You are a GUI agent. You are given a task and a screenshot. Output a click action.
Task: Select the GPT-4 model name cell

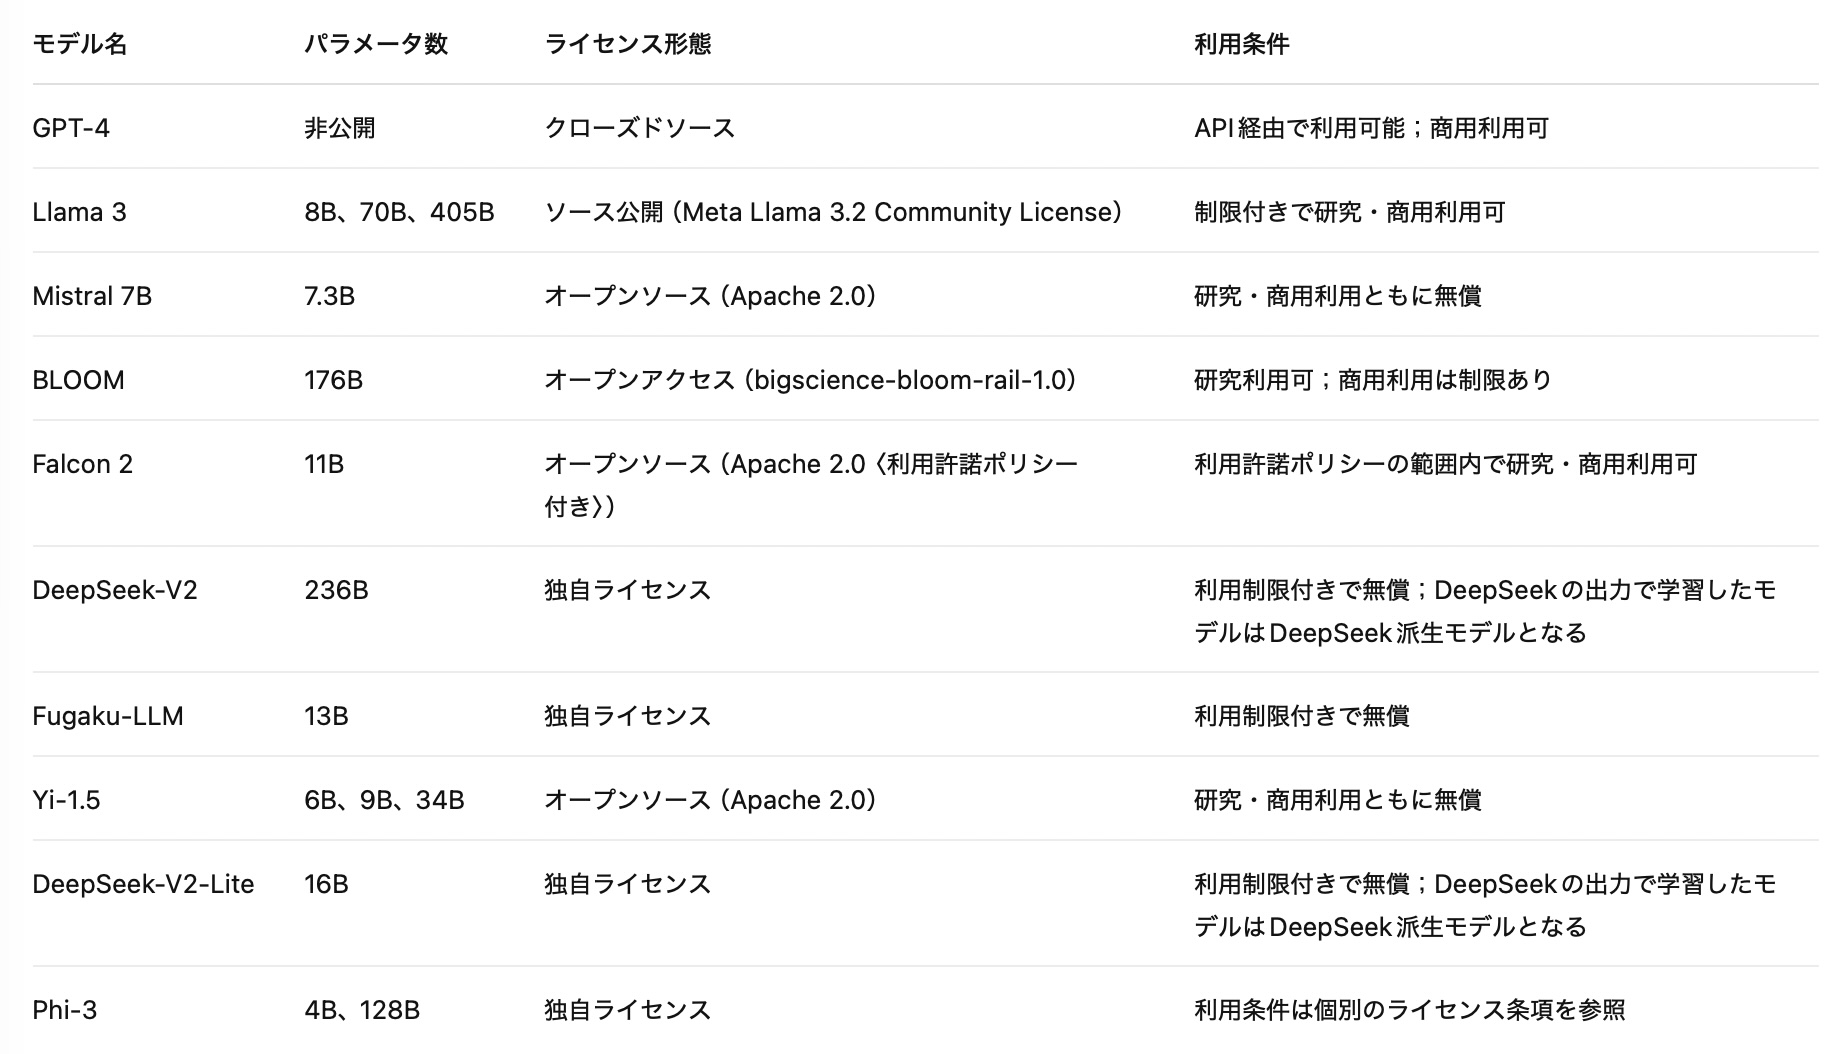coord(71,128)
